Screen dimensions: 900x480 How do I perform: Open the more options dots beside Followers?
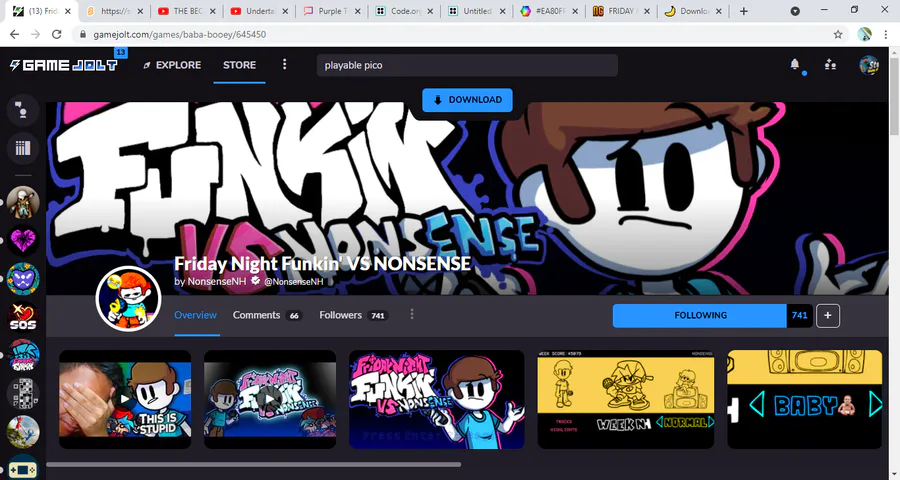(412, 314)
